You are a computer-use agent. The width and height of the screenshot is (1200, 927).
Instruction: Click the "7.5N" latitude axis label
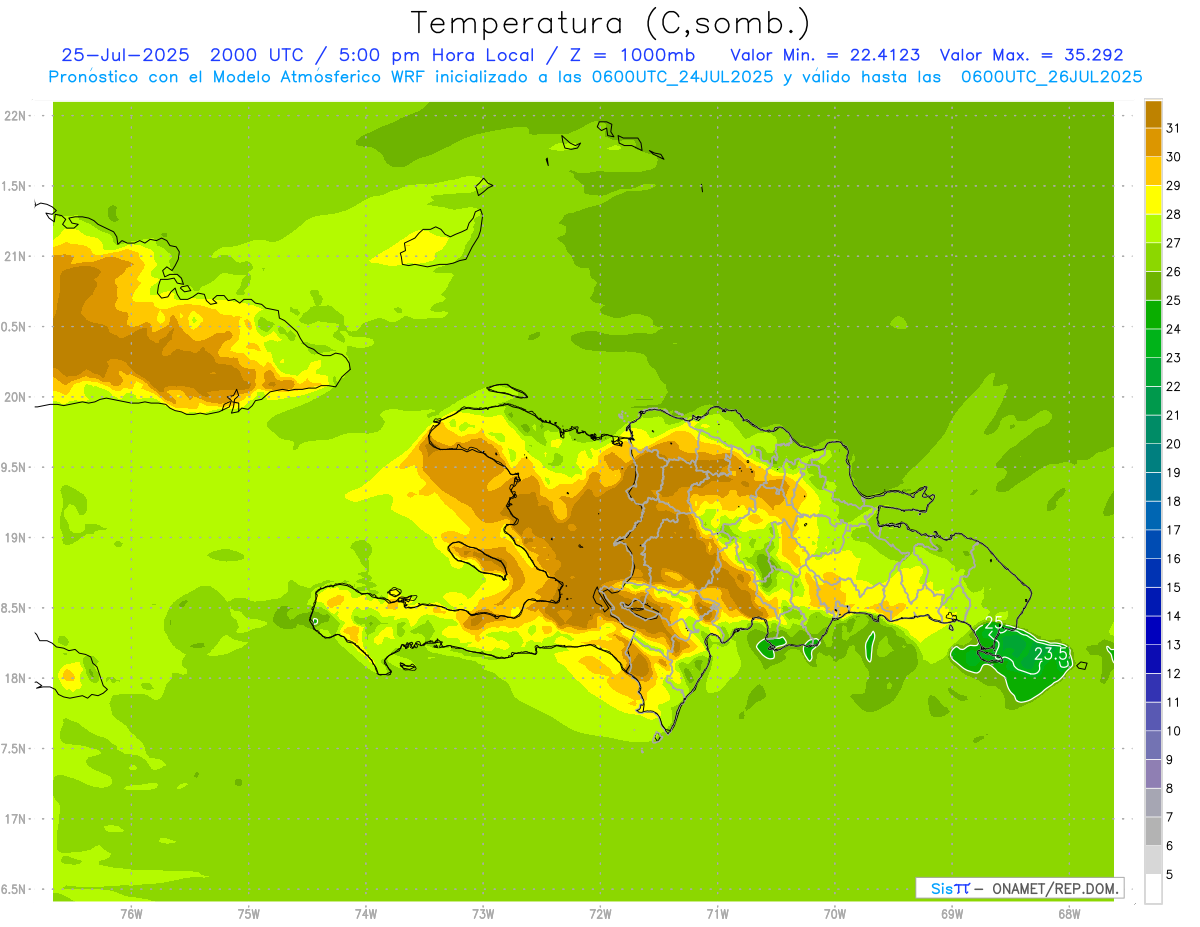point(15,748)
